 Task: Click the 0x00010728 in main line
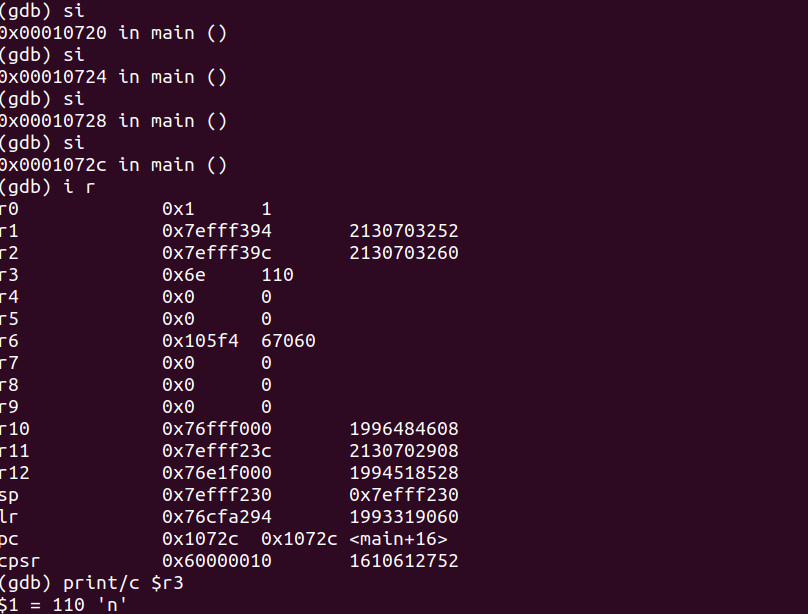113,121
